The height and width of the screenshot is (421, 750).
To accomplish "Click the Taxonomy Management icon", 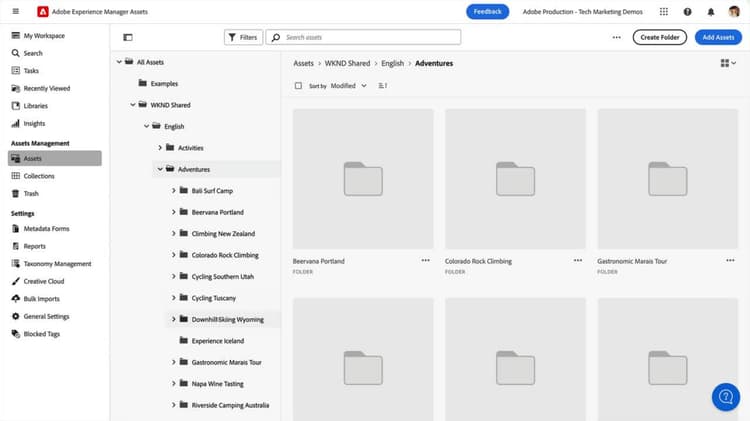I will [16, 264].
